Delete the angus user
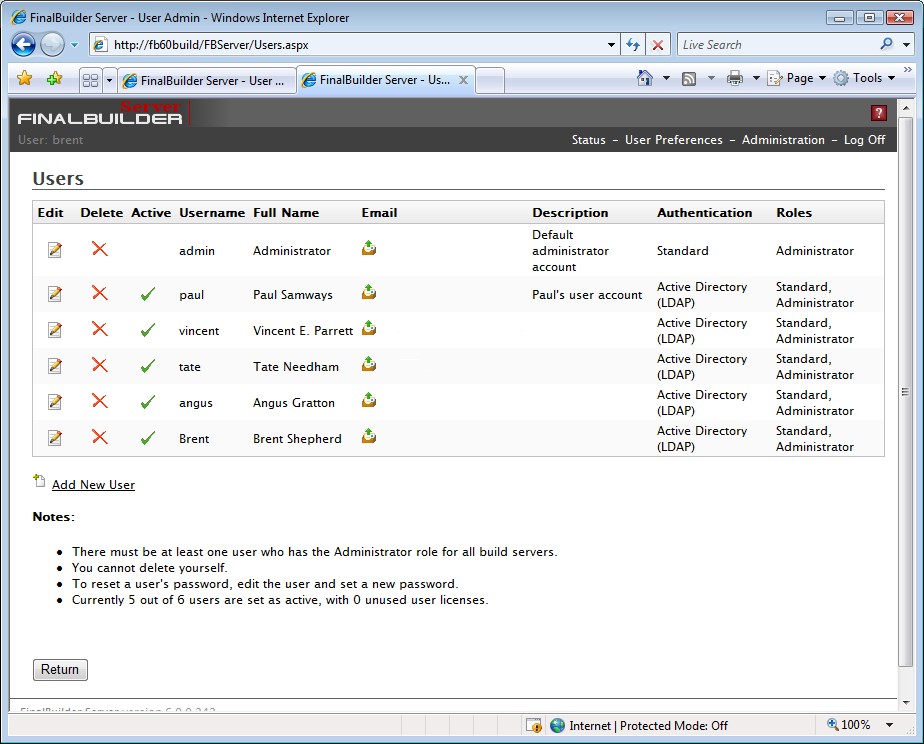The height and width of the screenshot is (744, 924). click(x=100, y=401)
